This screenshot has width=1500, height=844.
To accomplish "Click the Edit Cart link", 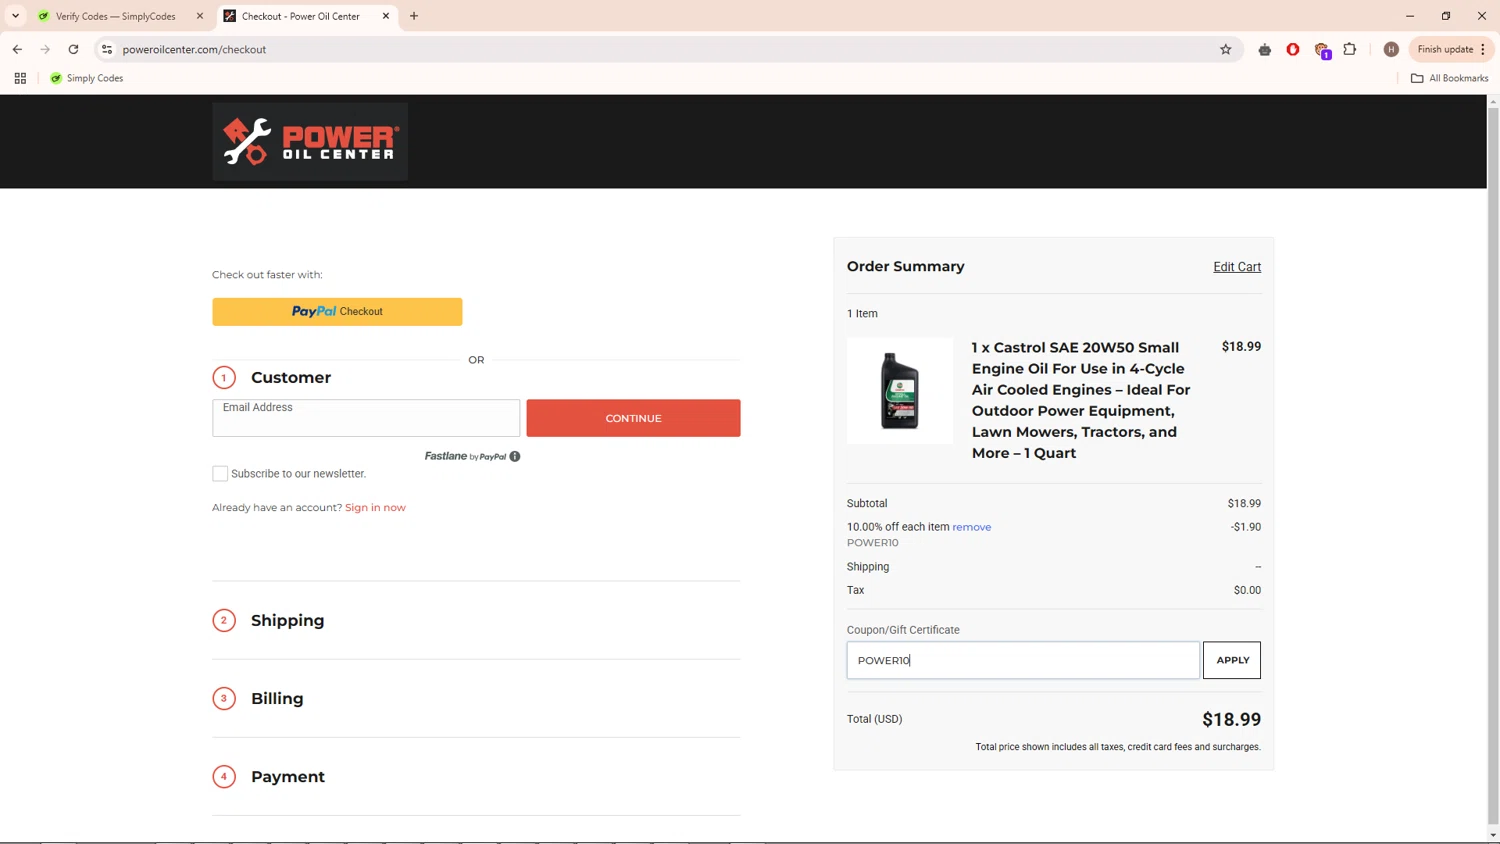I will (1237, 267).
